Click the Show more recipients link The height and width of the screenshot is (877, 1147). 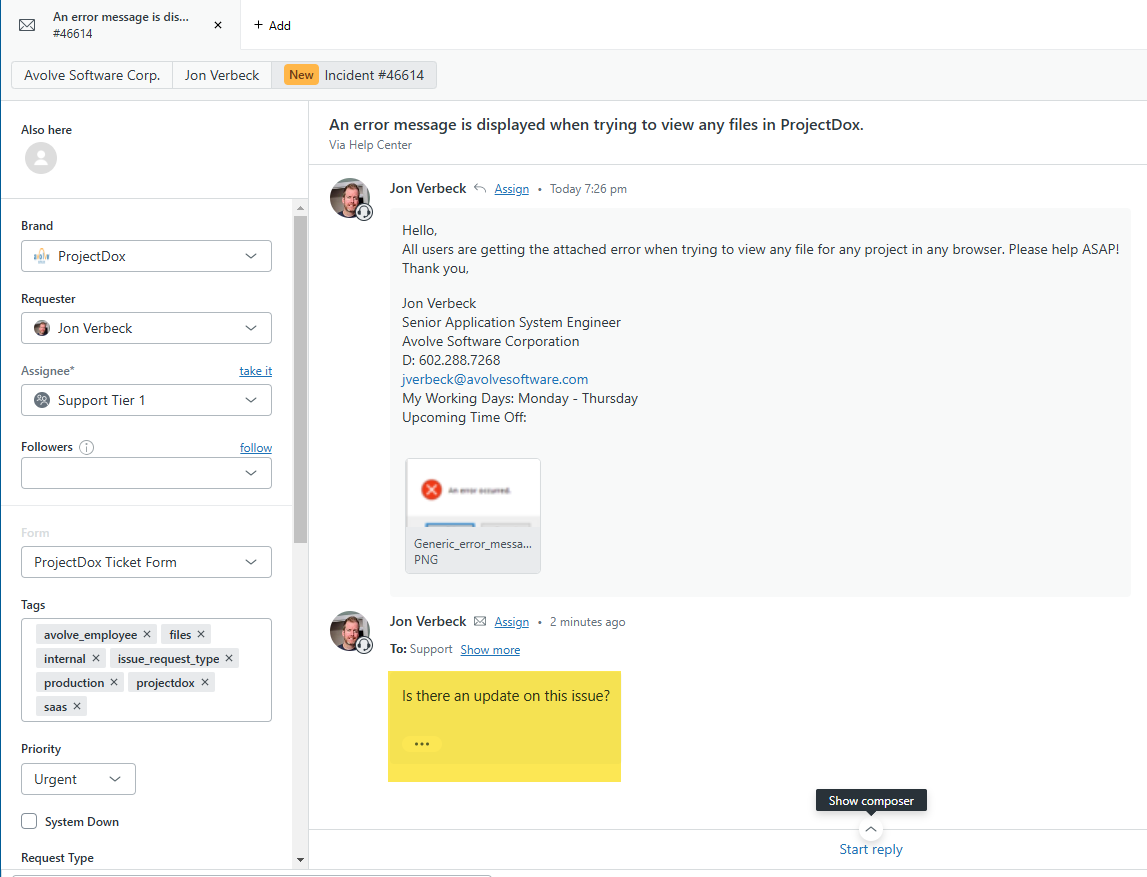click(x=490, y=650)
